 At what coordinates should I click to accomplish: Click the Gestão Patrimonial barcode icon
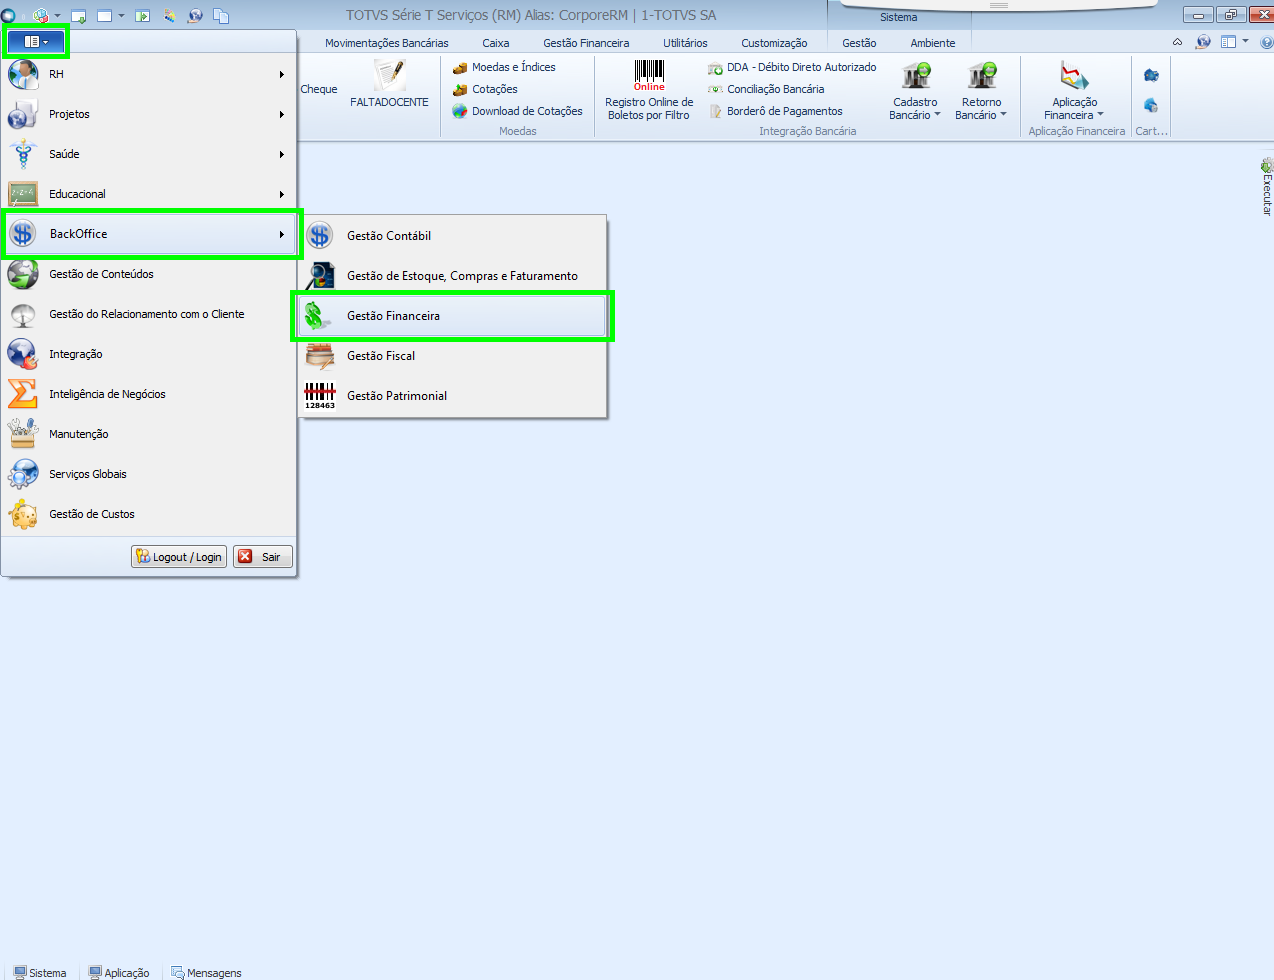320,396
